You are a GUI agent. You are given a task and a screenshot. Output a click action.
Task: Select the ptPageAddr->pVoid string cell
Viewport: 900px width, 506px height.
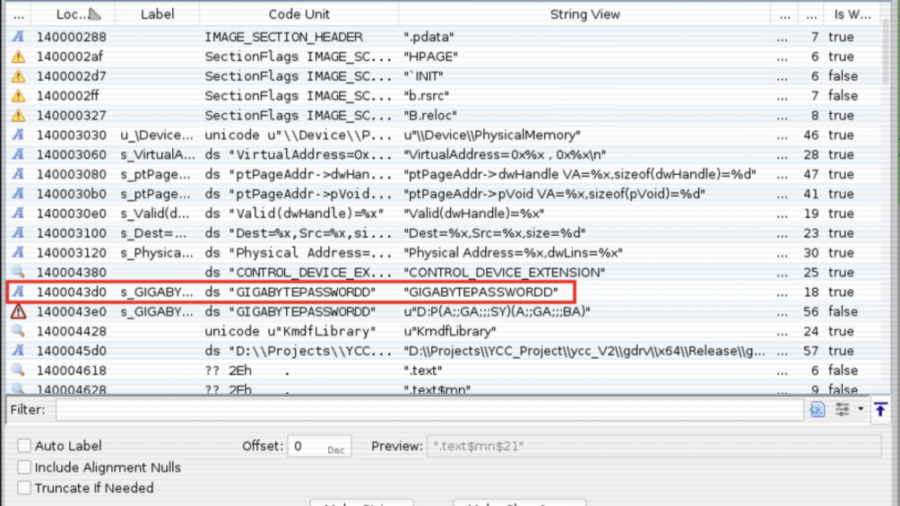(x=554, y=194)
